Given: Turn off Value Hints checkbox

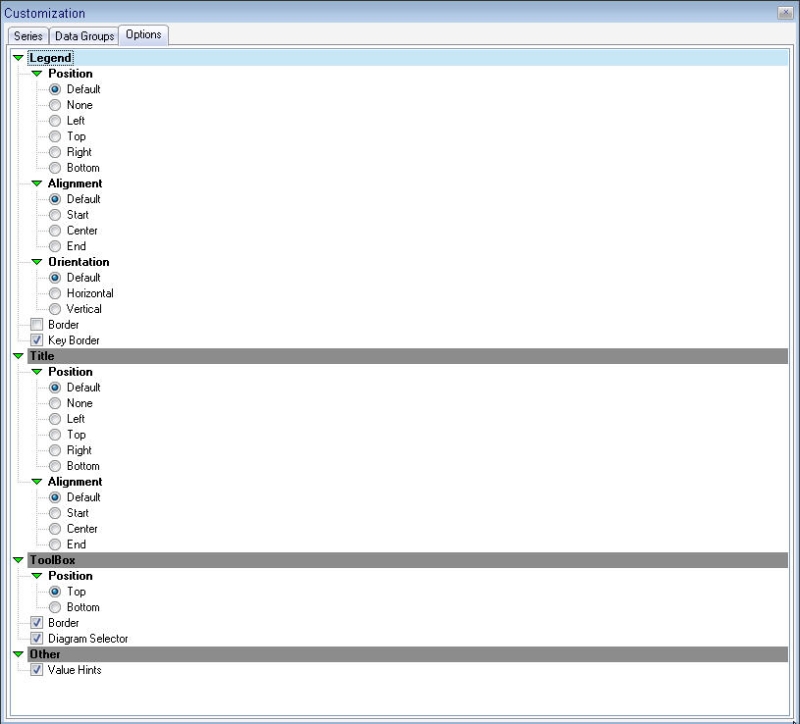Looking at the screenshot, I should pyautogui.click(x=37, y=670).
